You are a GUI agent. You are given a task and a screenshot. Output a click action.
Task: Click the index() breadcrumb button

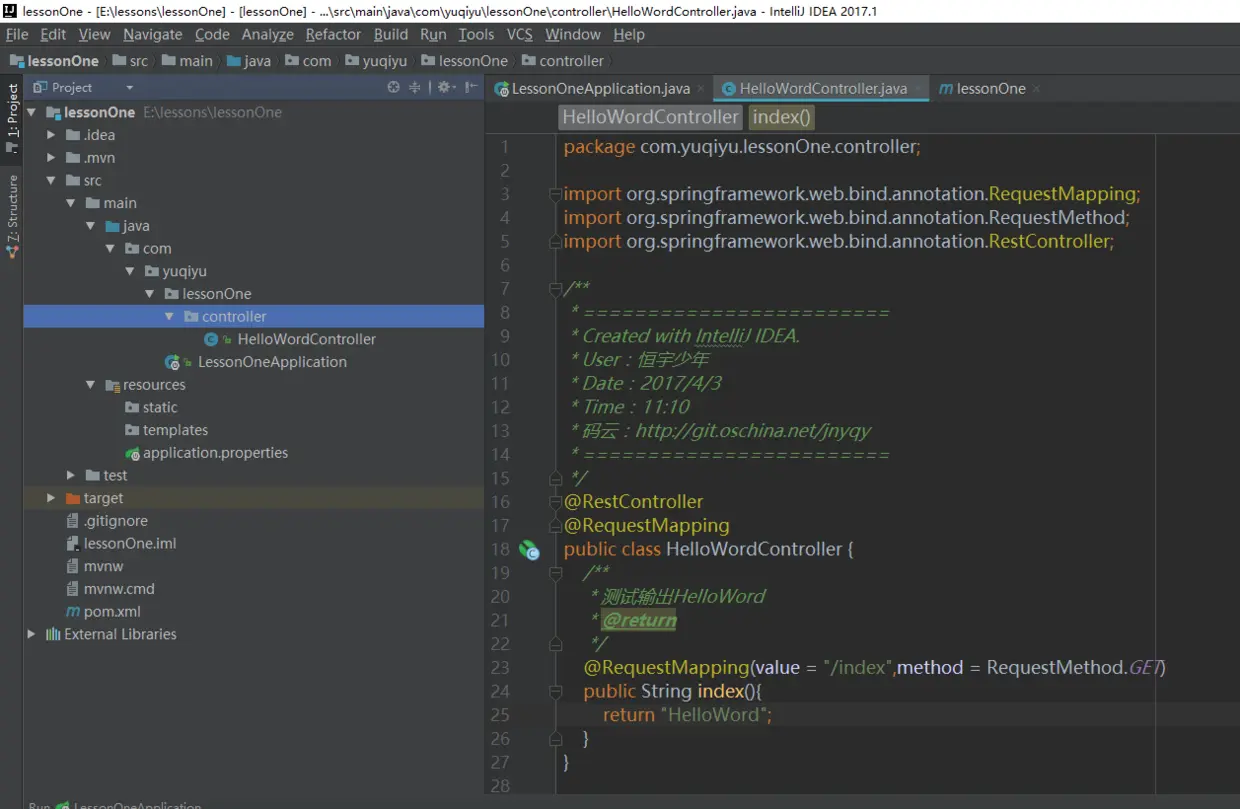tap(781, 117)
